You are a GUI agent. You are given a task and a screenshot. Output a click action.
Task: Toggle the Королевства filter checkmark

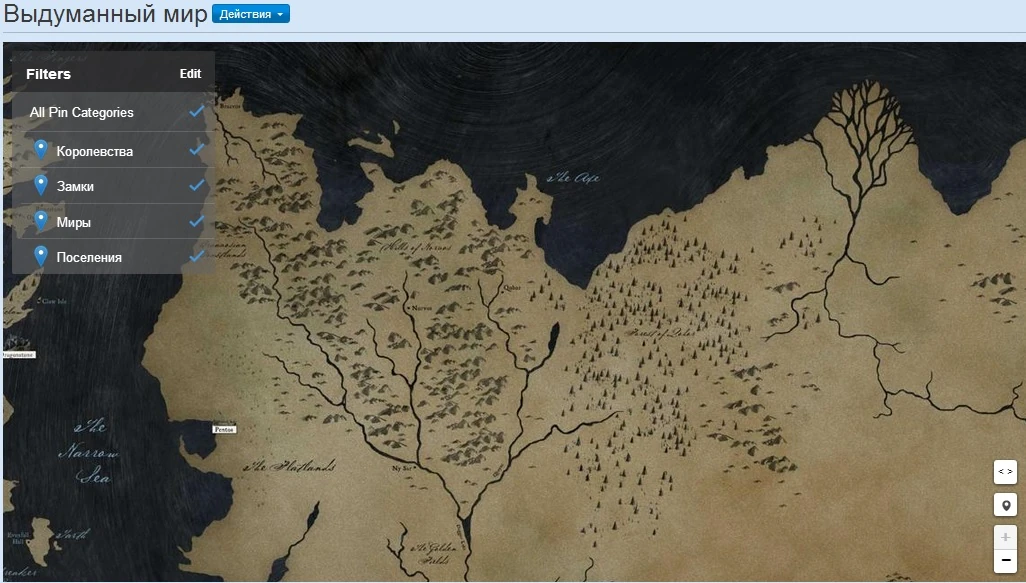196,150
